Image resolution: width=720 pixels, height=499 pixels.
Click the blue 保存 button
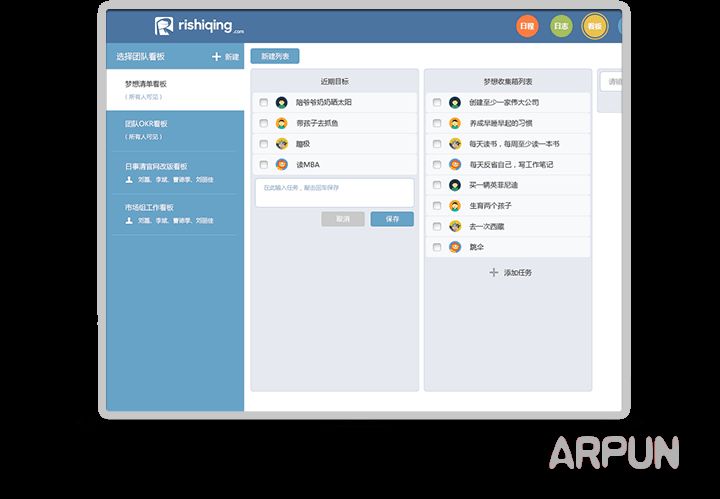[392, 218]
